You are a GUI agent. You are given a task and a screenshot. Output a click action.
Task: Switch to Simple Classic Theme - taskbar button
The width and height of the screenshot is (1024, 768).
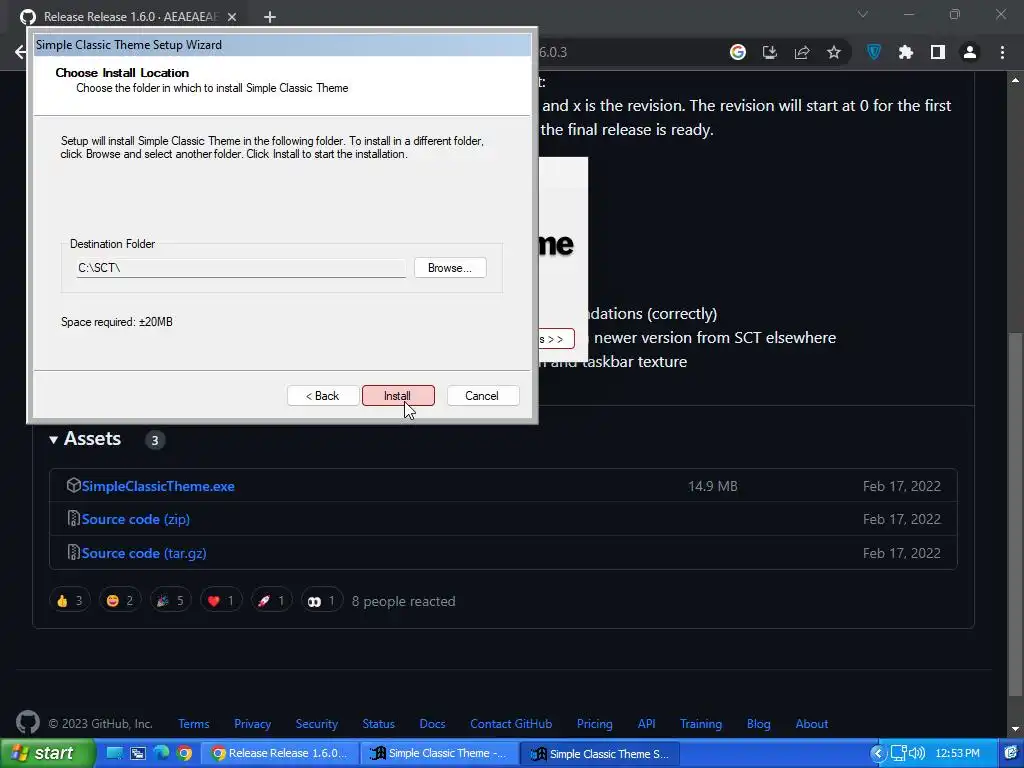coord(440,753)
